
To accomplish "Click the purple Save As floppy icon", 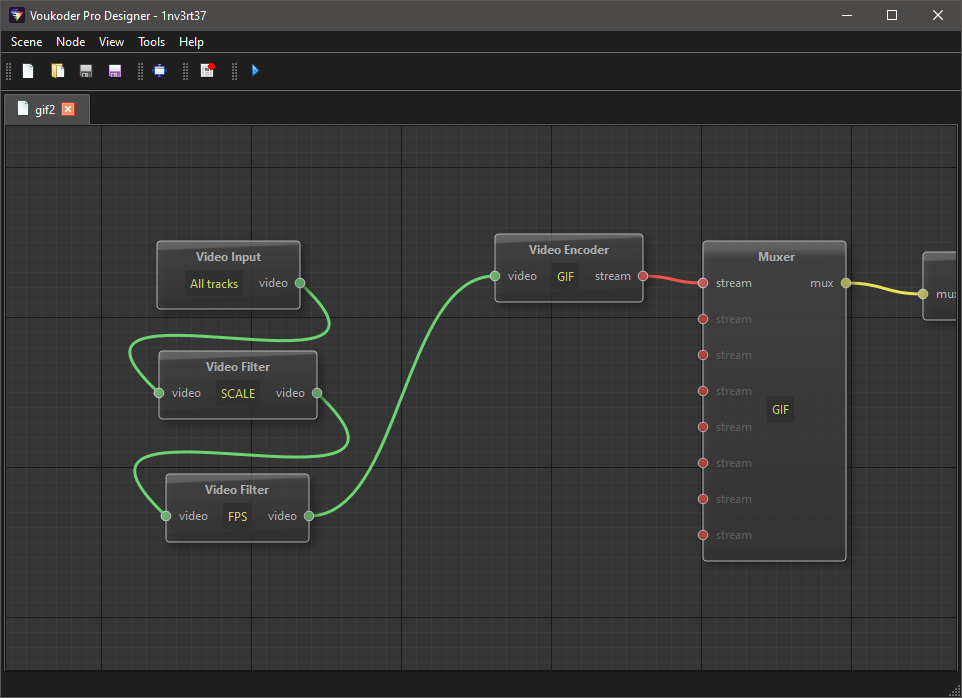I will [x=115, y=71].
